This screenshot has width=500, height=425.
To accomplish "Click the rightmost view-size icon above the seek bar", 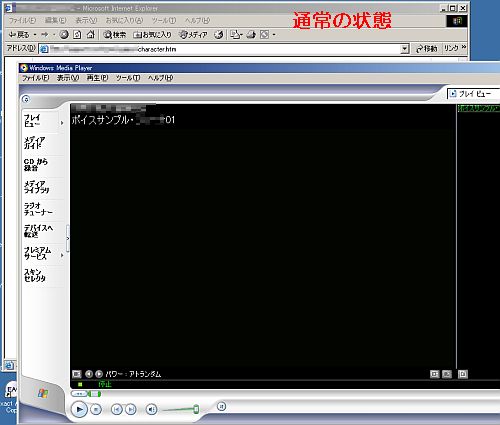I will click(x=463, y=374).
